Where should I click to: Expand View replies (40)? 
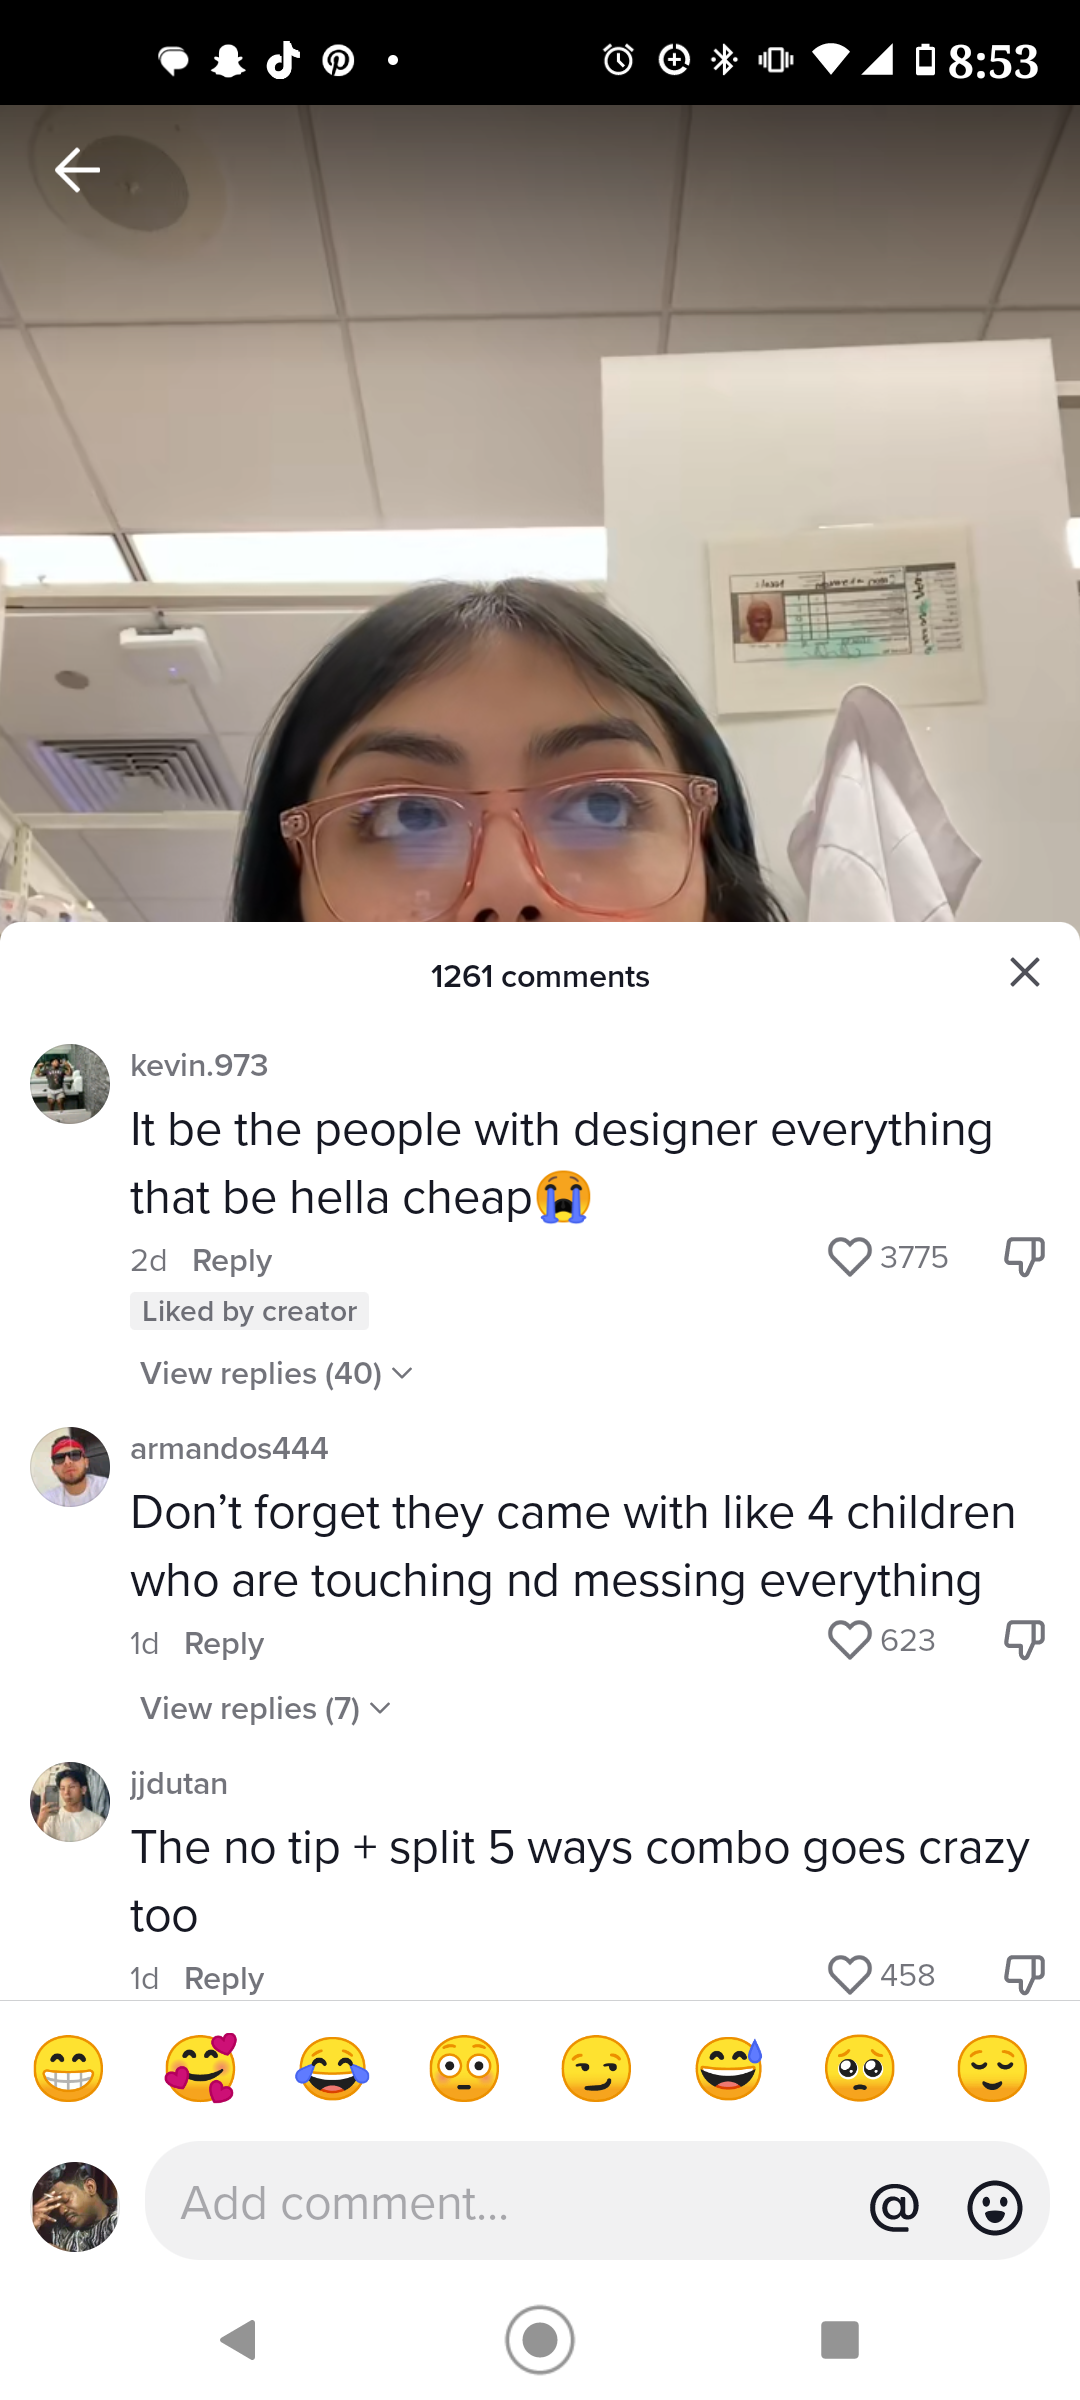(275, 1374)
